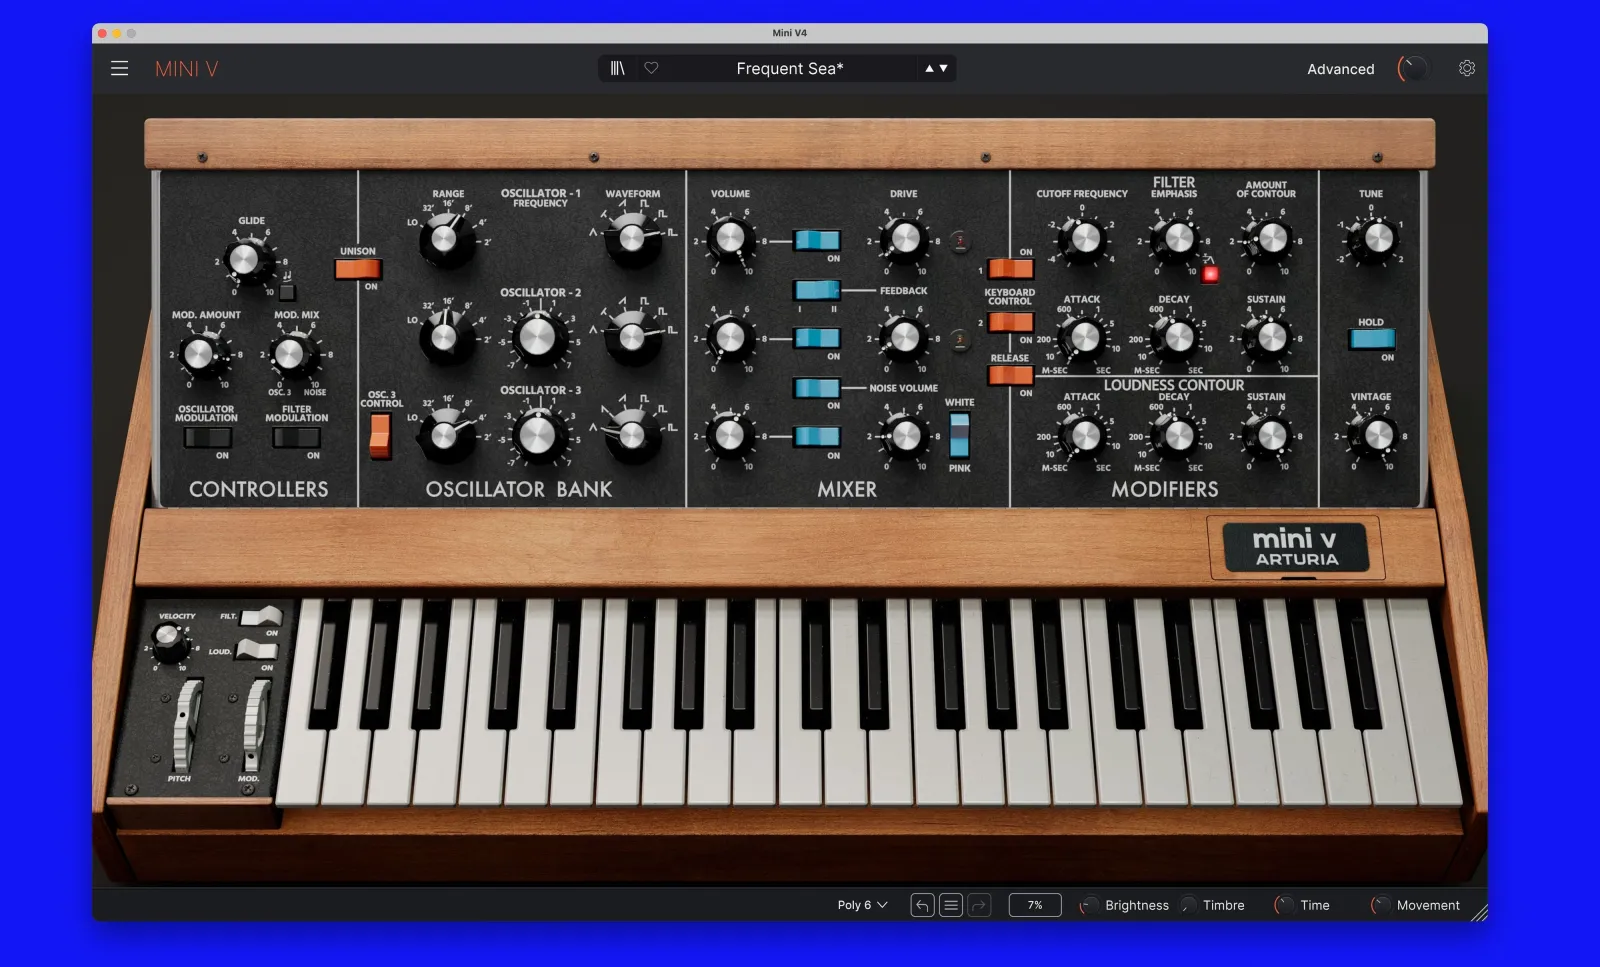Favorite the preset with the heart icon
The height and width of the screenshot is (967, 1600).
point(651,68)
